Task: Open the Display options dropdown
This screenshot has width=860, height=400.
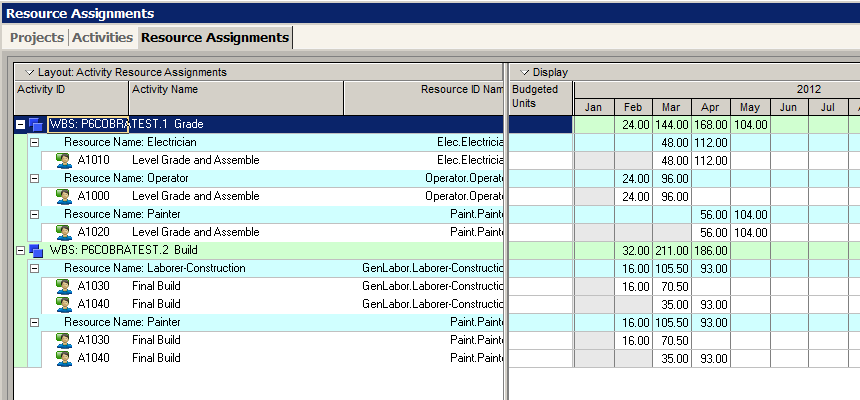Action: [524, 72]
